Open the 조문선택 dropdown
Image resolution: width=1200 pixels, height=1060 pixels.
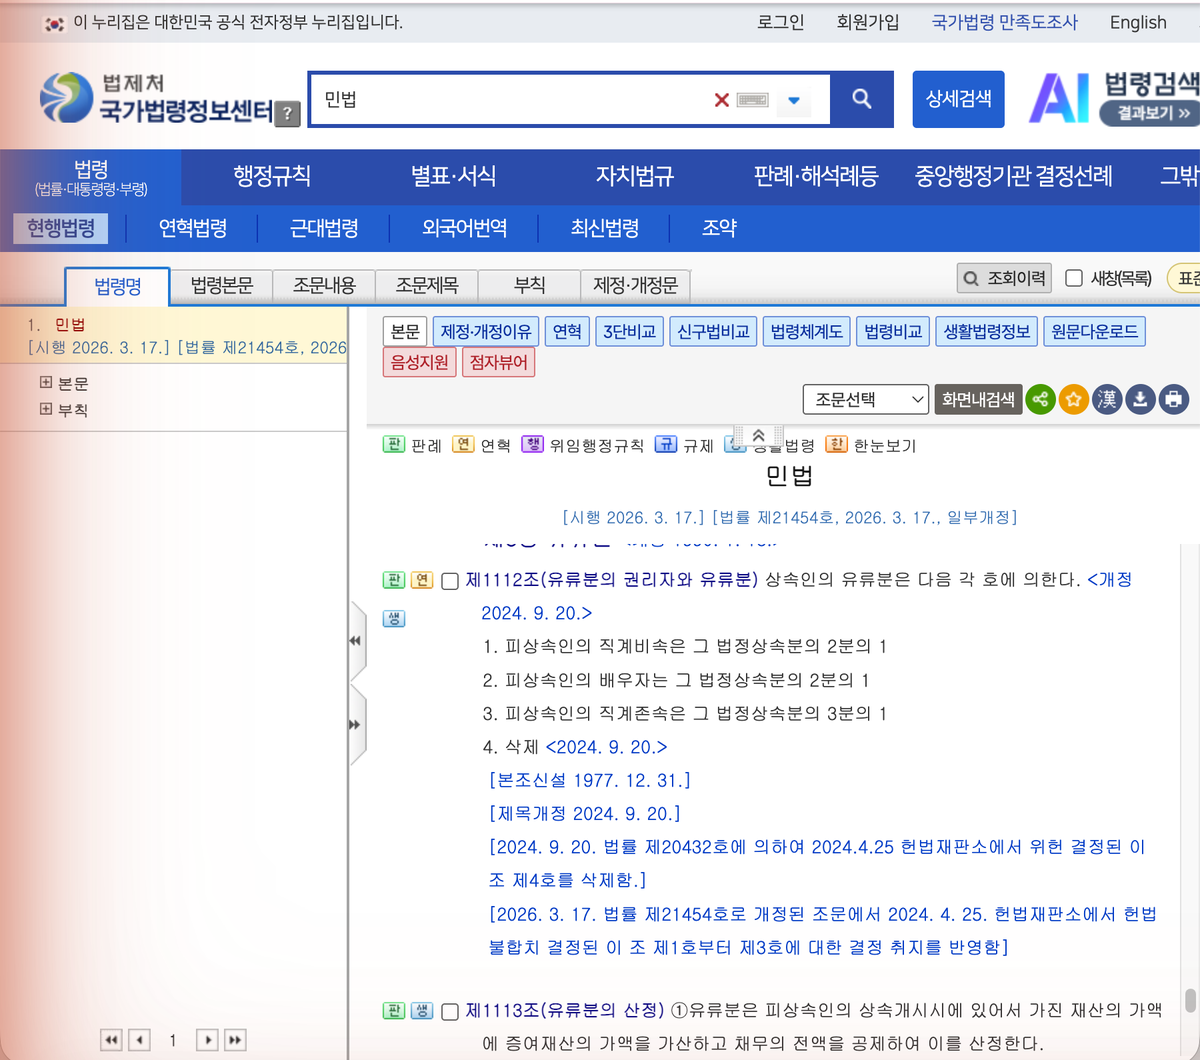click(x=866, y=400)
